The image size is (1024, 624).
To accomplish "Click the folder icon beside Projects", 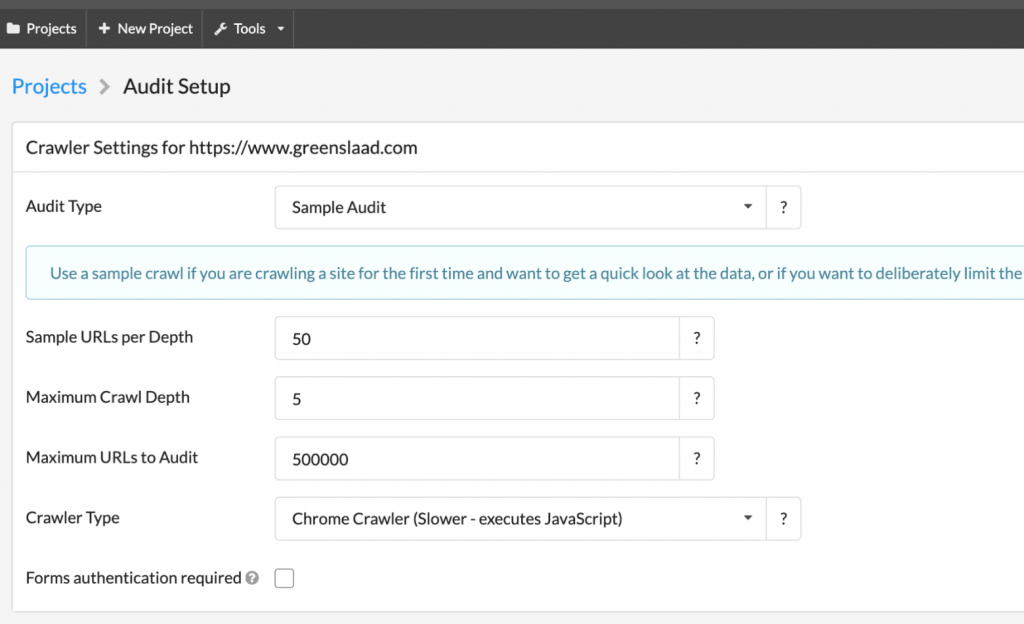I will (x=13, y=29).
